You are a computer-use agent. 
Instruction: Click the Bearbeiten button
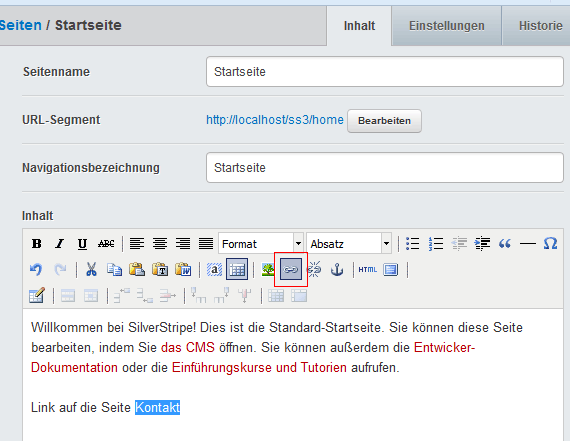click(x=384, y=121)
